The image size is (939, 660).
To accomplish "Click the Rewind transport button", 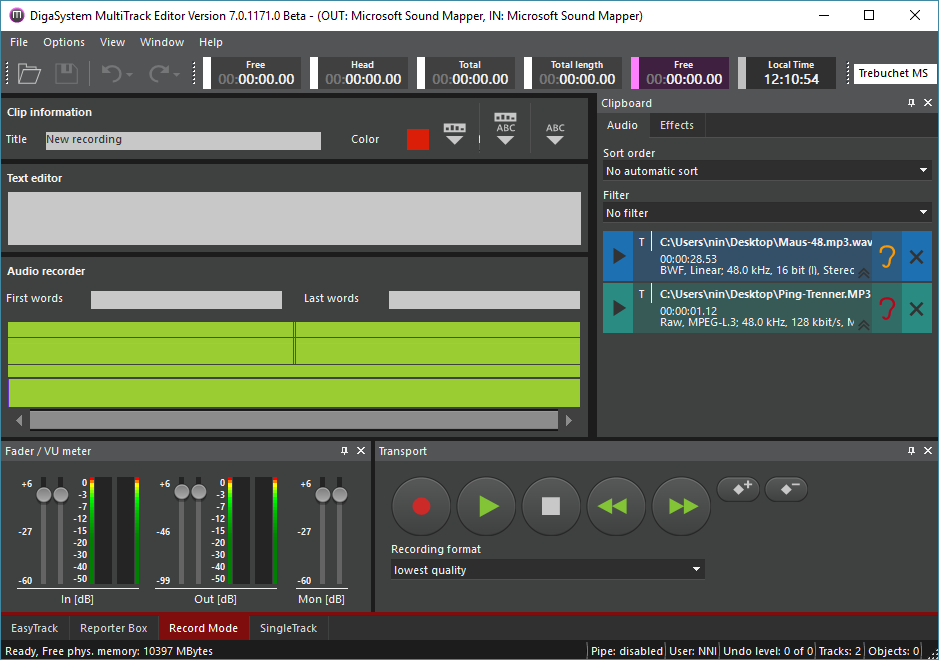I will pyautogui.click(x=616, y=506).
